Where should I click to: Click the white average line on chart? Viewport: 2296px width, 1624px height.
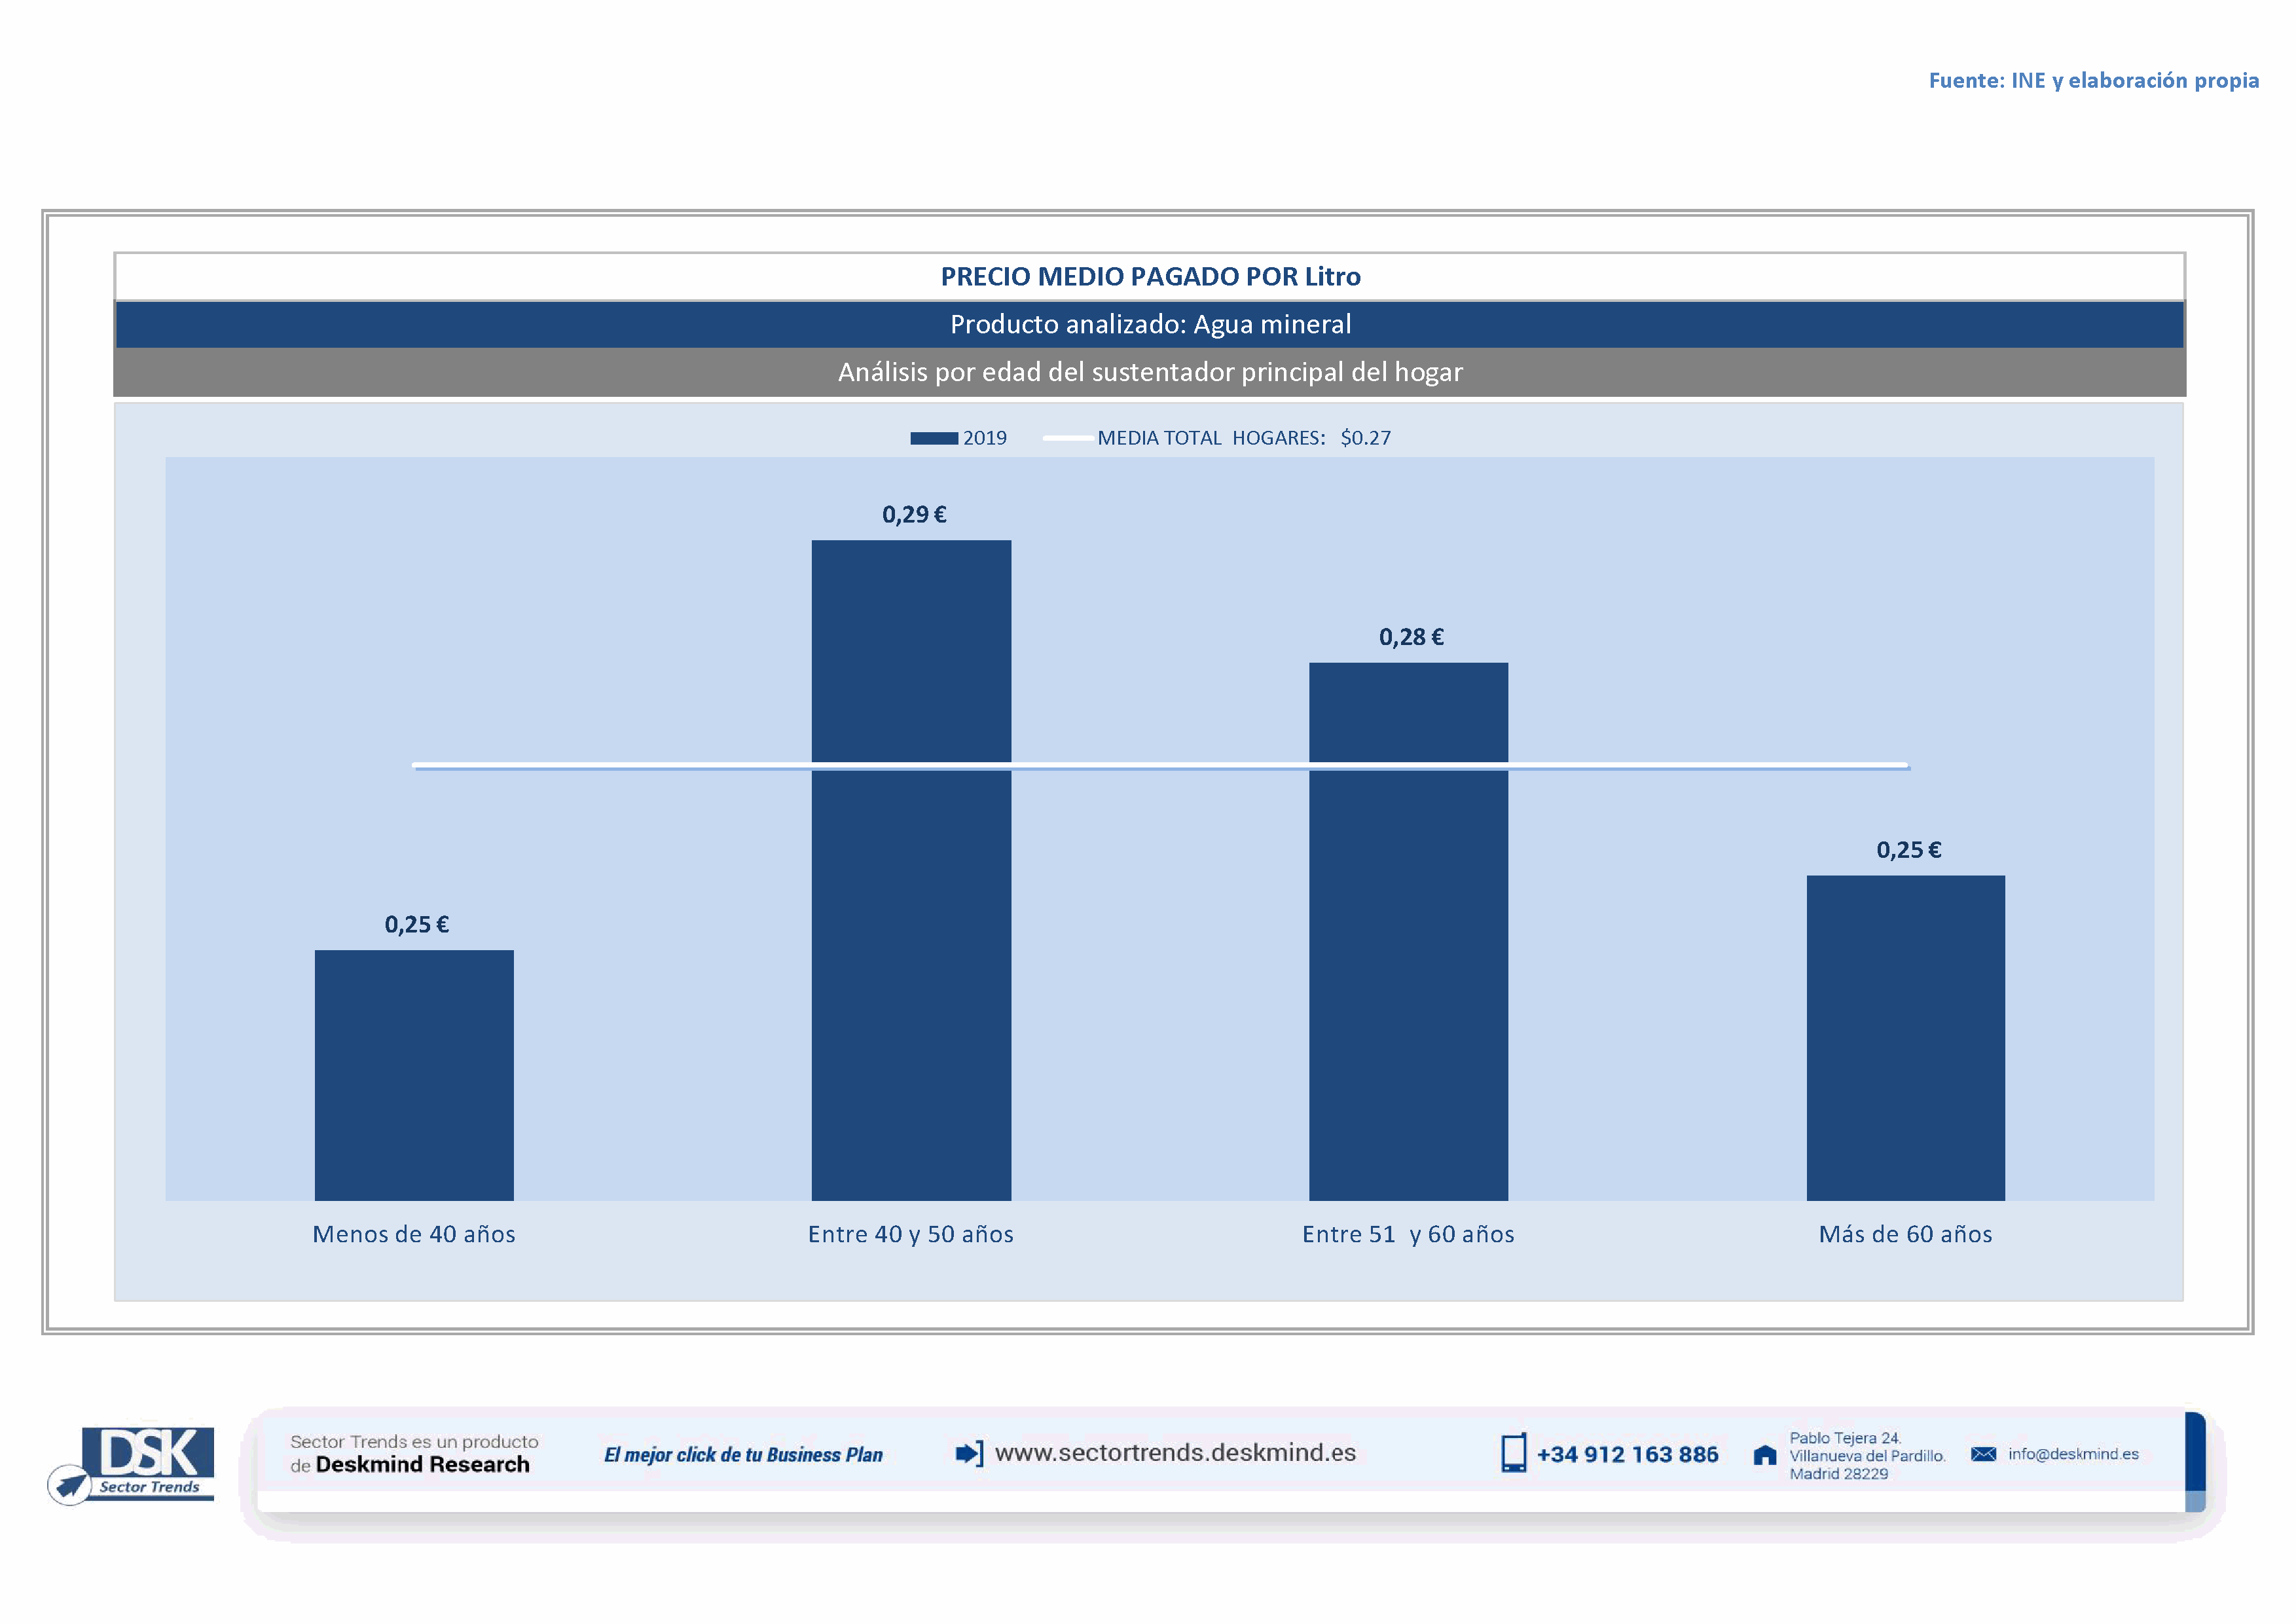[x=1160, y=766]
